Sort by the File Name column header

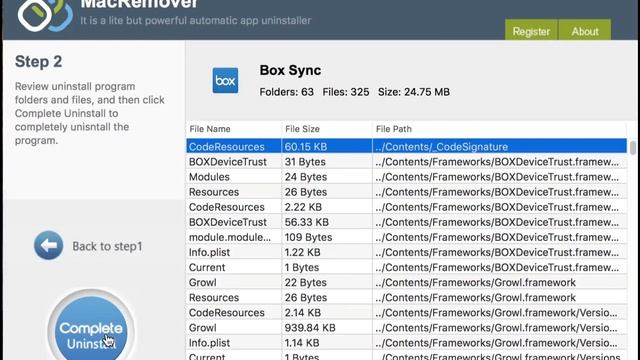click(233, 129)
